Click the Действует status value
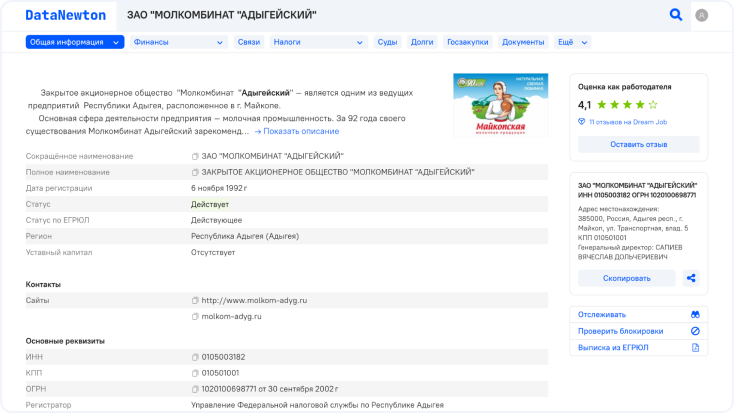734x413 pixels. click(x=210, y=204)
